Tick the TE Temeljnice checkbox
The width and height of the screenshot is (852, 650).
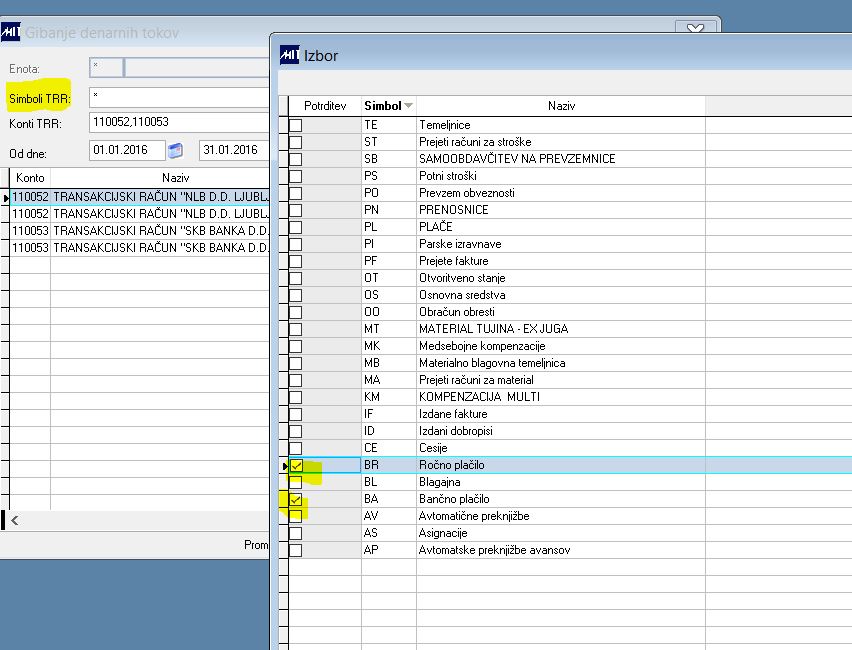[x=296, y=125]
